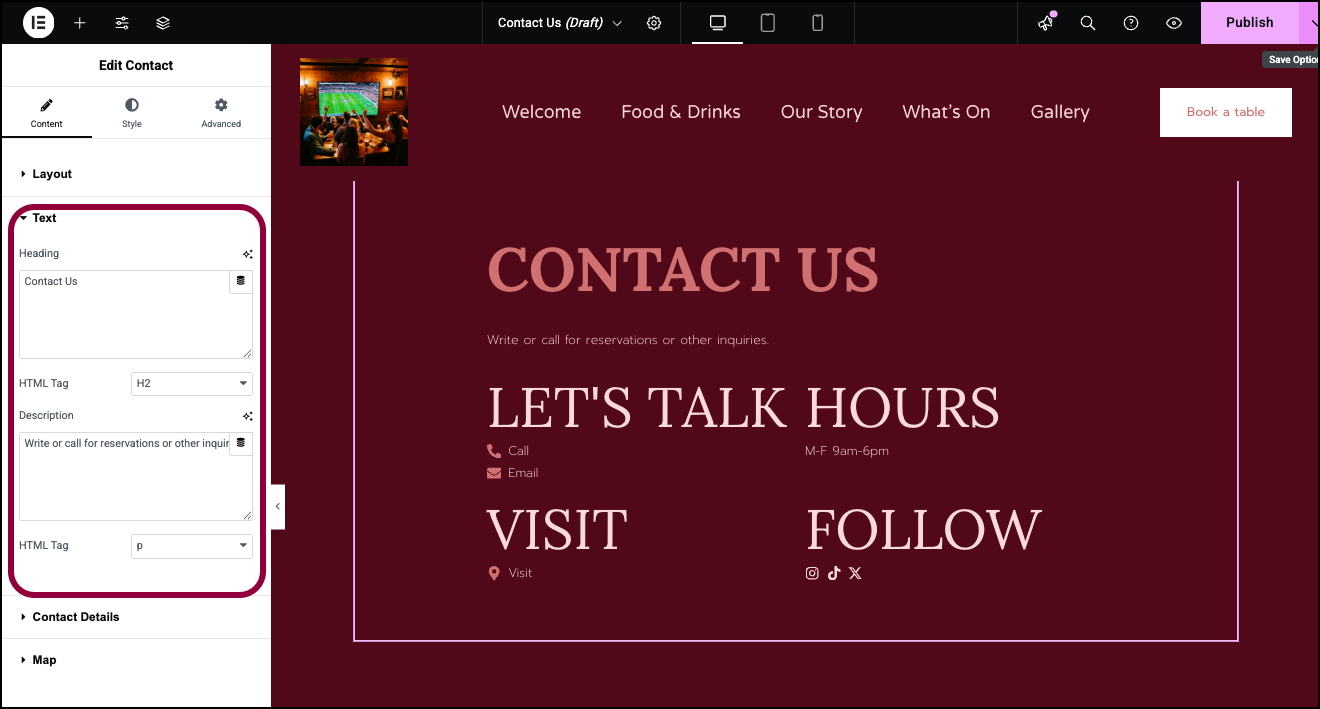Screen dimensions: 1320x709
Task: Toggle preview changes eye icon
Action: click(1175, 23)
